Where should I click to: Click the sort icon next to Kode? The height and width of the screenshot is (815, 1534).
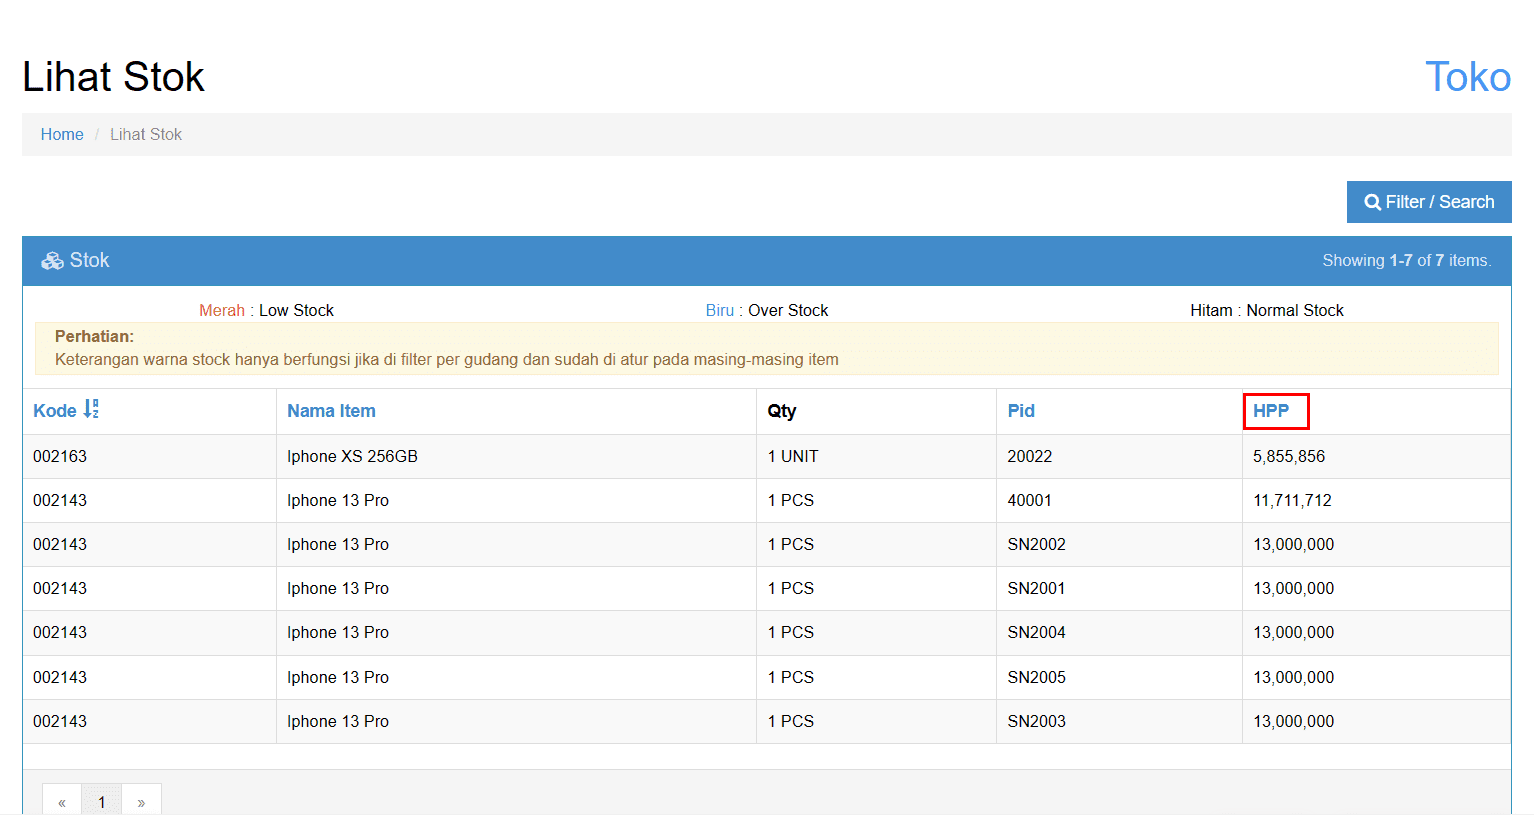point(91,409)
